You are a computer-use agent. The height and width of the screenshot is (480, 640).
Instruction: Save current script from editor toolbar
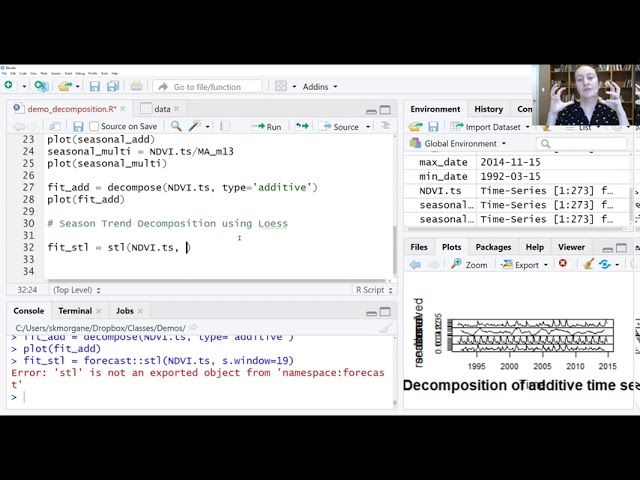[78, 127]
